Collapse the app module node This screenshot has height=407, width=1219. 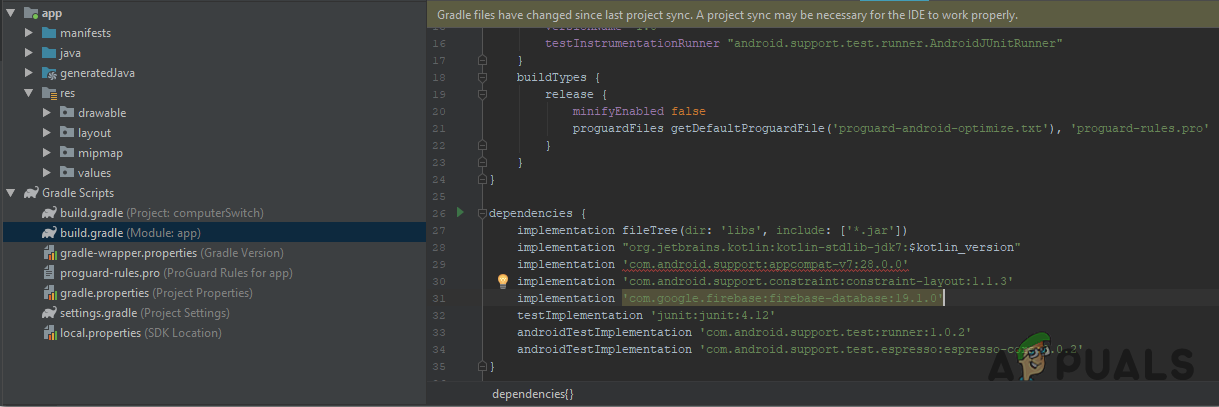pos(10,13)
